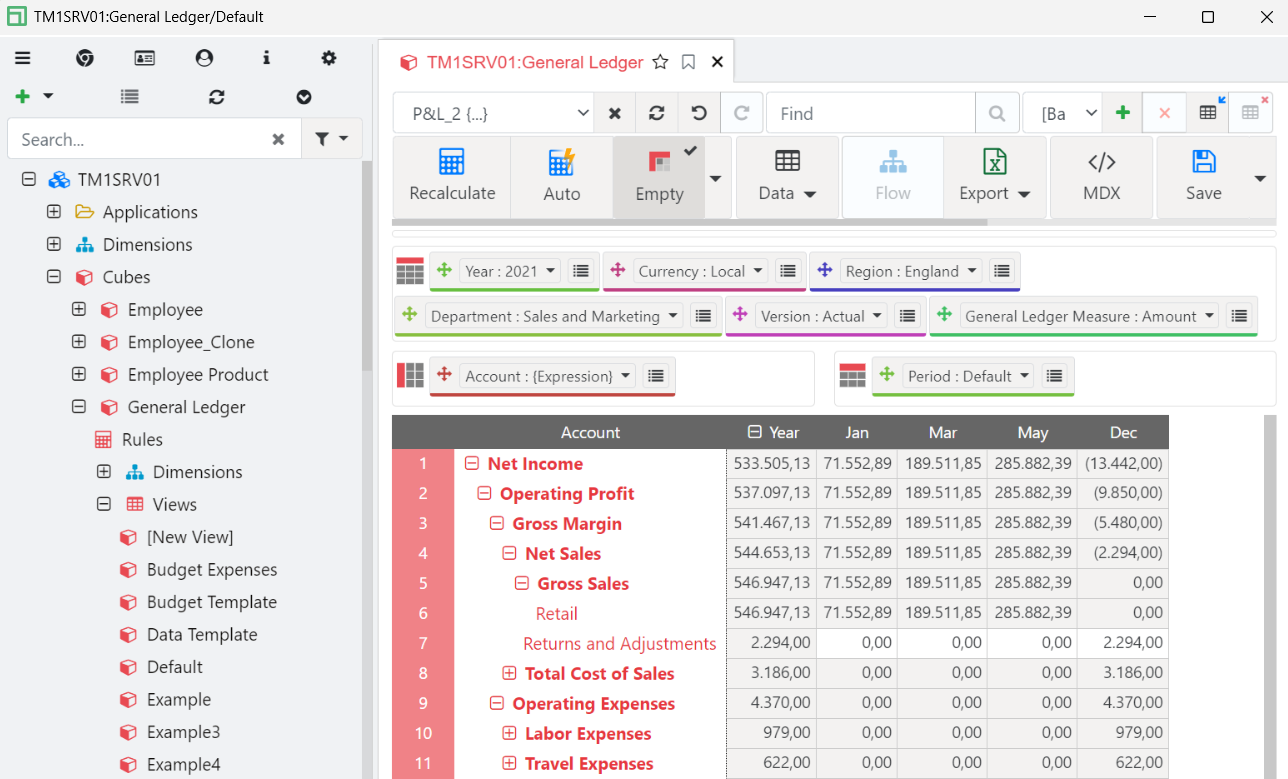
Task: Open the Export dropdown
Action: click(995, 177)
